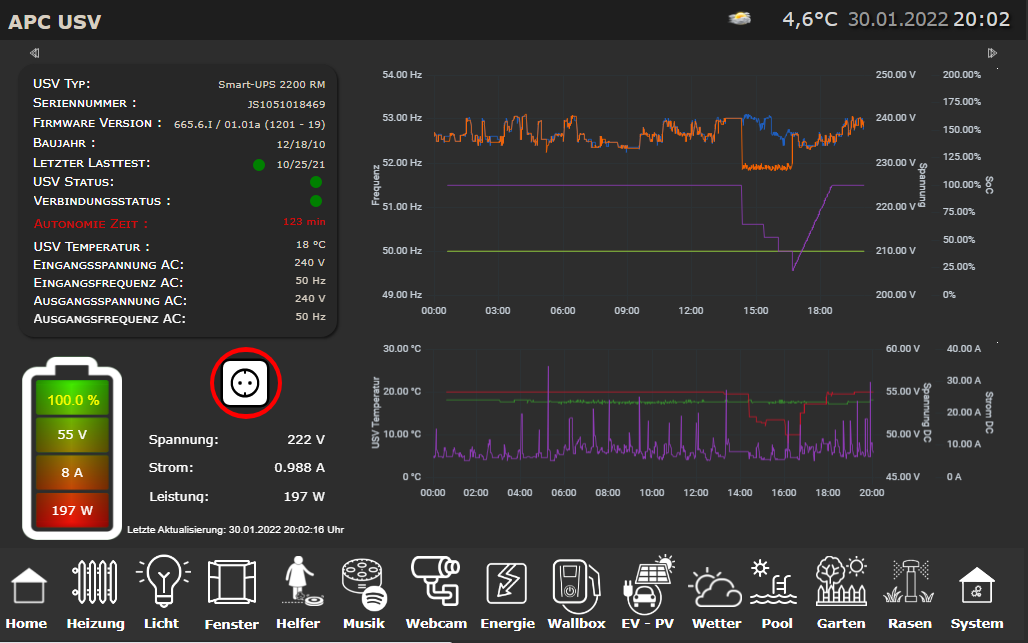Go to next page with right arrow
1028x643 pixels.
(992, 53)
